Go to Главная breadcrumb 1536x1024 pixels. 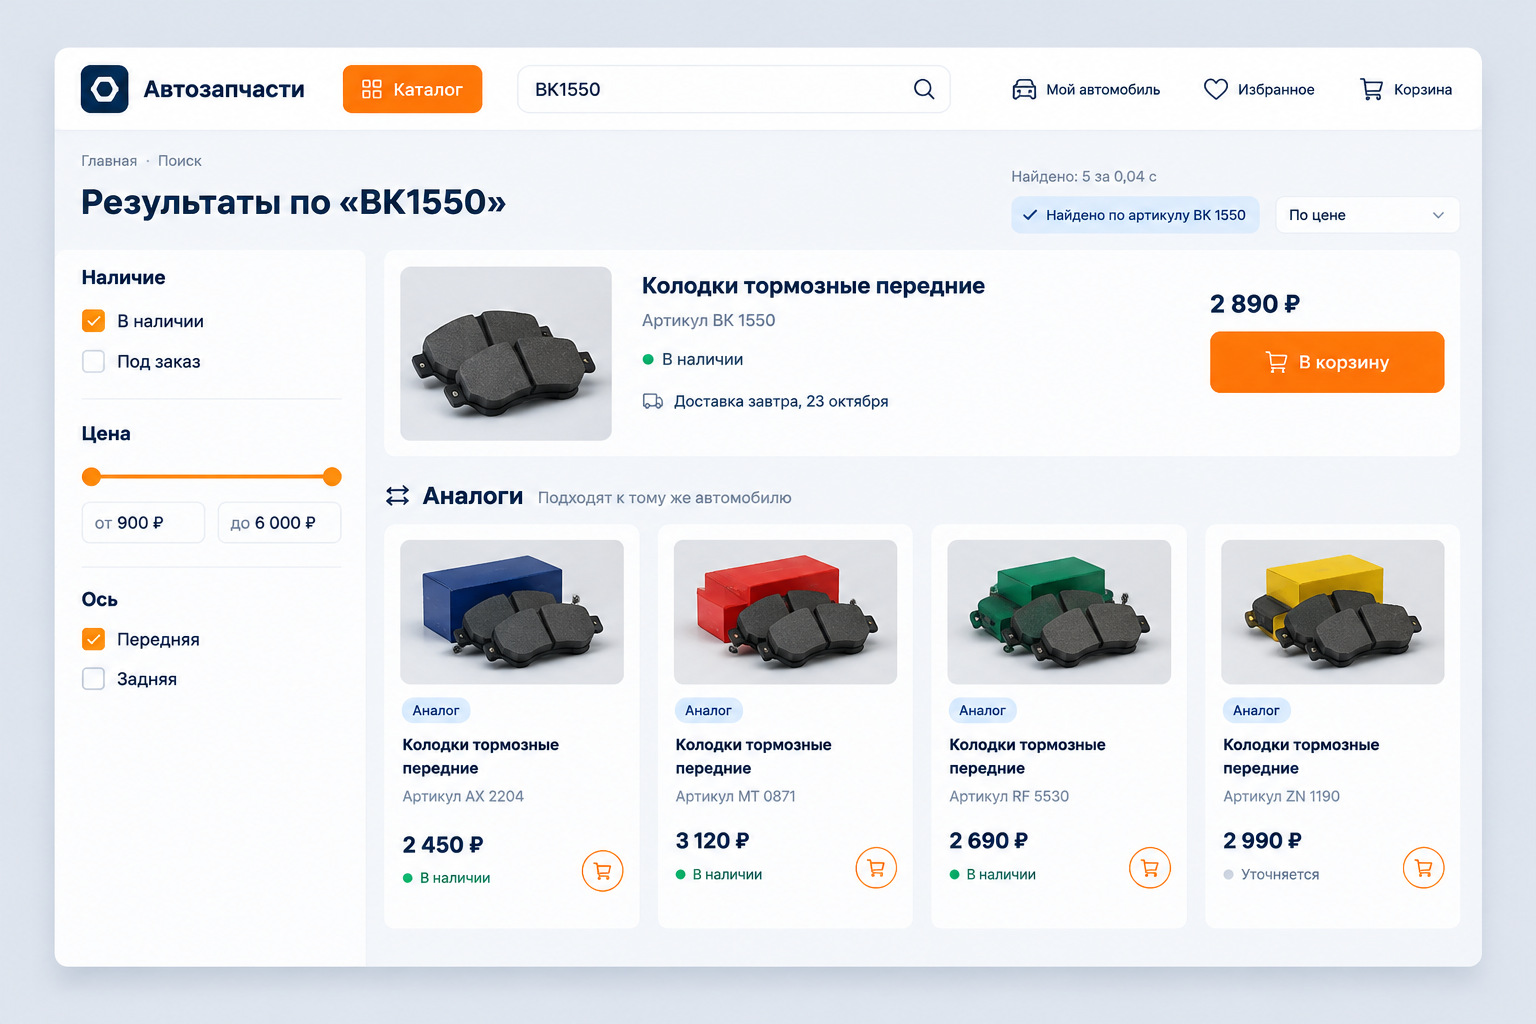(x=109, y=161)
